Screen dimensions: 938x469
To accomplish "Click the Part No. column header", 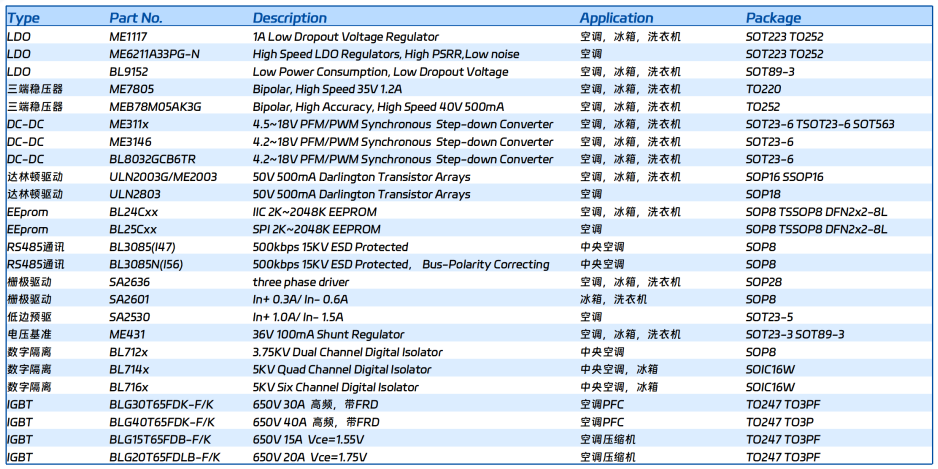I will coord(136,18).
